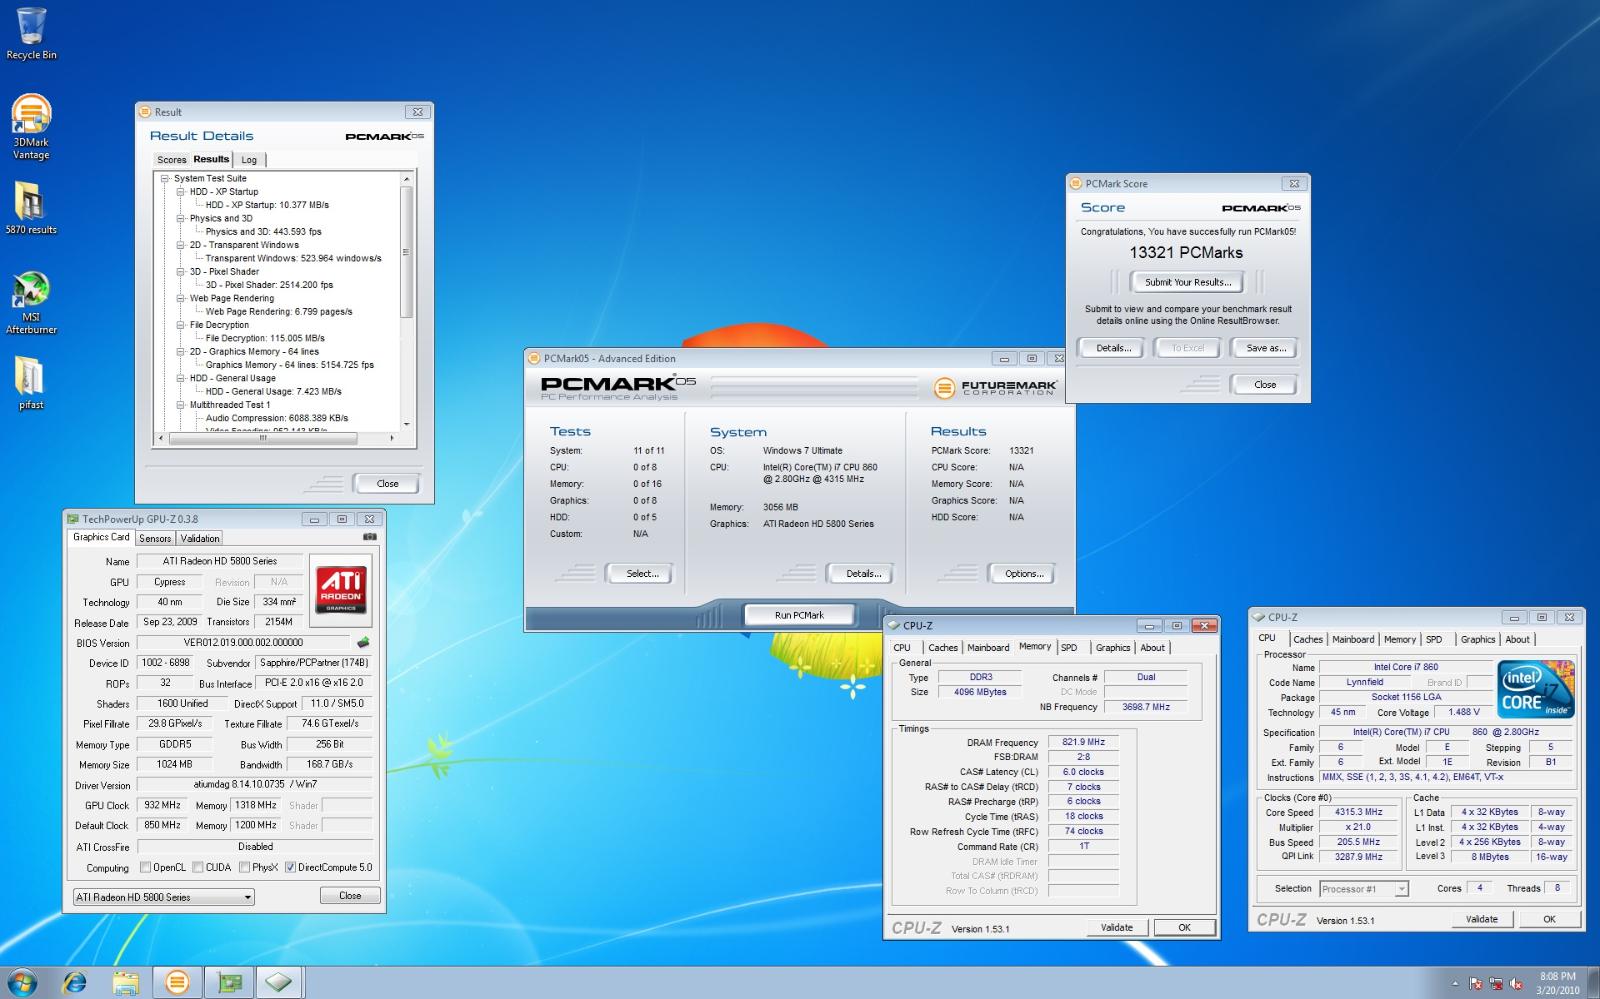
Task: Collapse the 2D - Transparent Windows node
Action: [x=181, y=245]
